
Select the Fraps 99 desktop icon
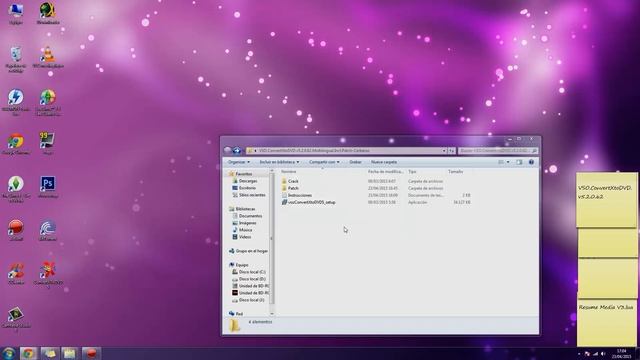coord(47,144)
